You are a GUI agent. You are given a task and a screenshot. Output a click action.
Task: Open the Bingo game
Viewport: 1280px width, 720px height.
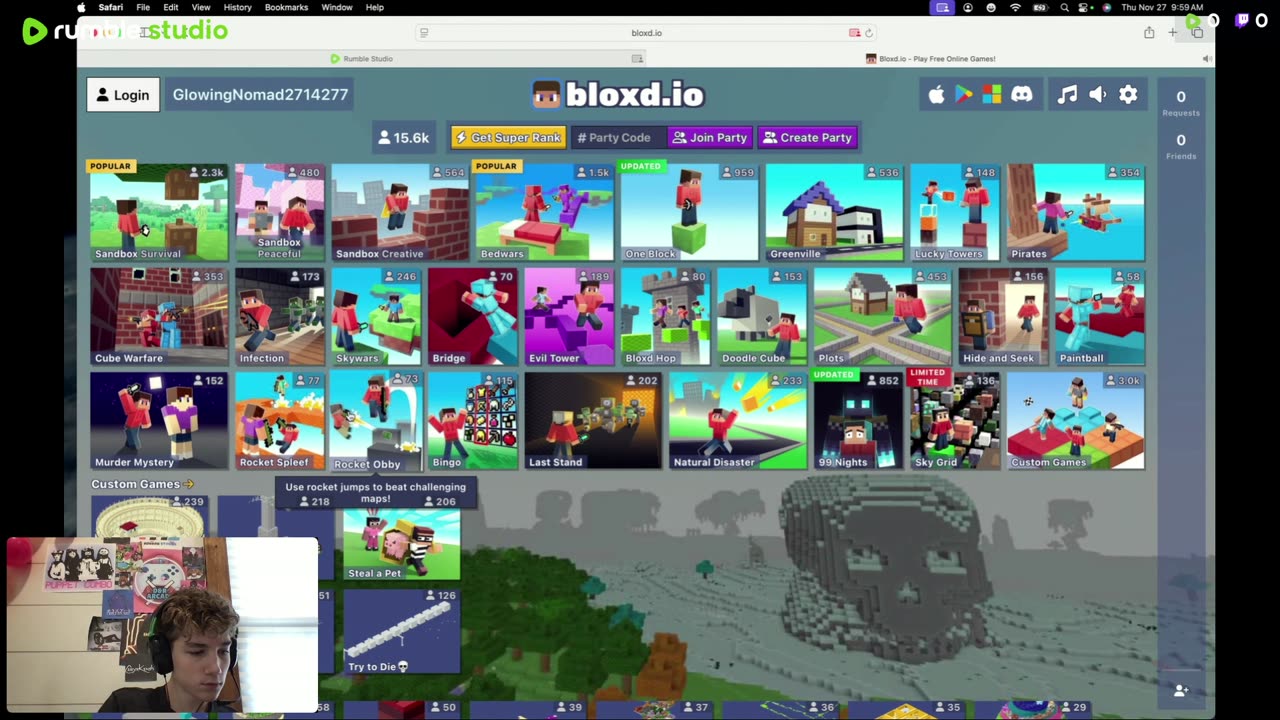pyautogui.click(x=472, y=421)
